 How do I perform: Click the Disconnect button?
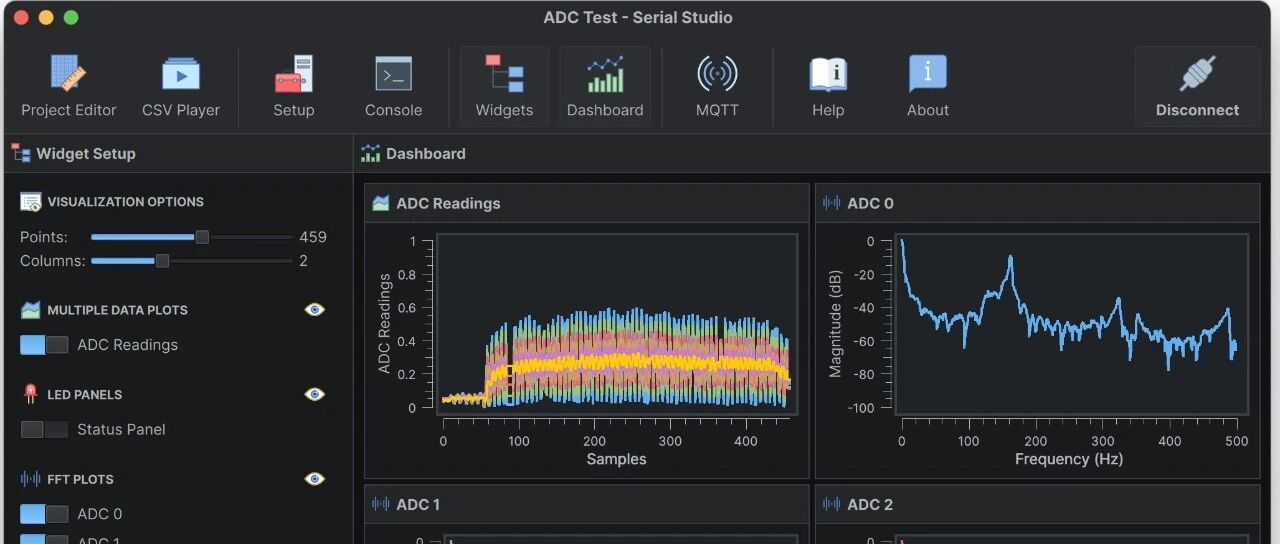pyautogui.click(x=1197, y=86)
